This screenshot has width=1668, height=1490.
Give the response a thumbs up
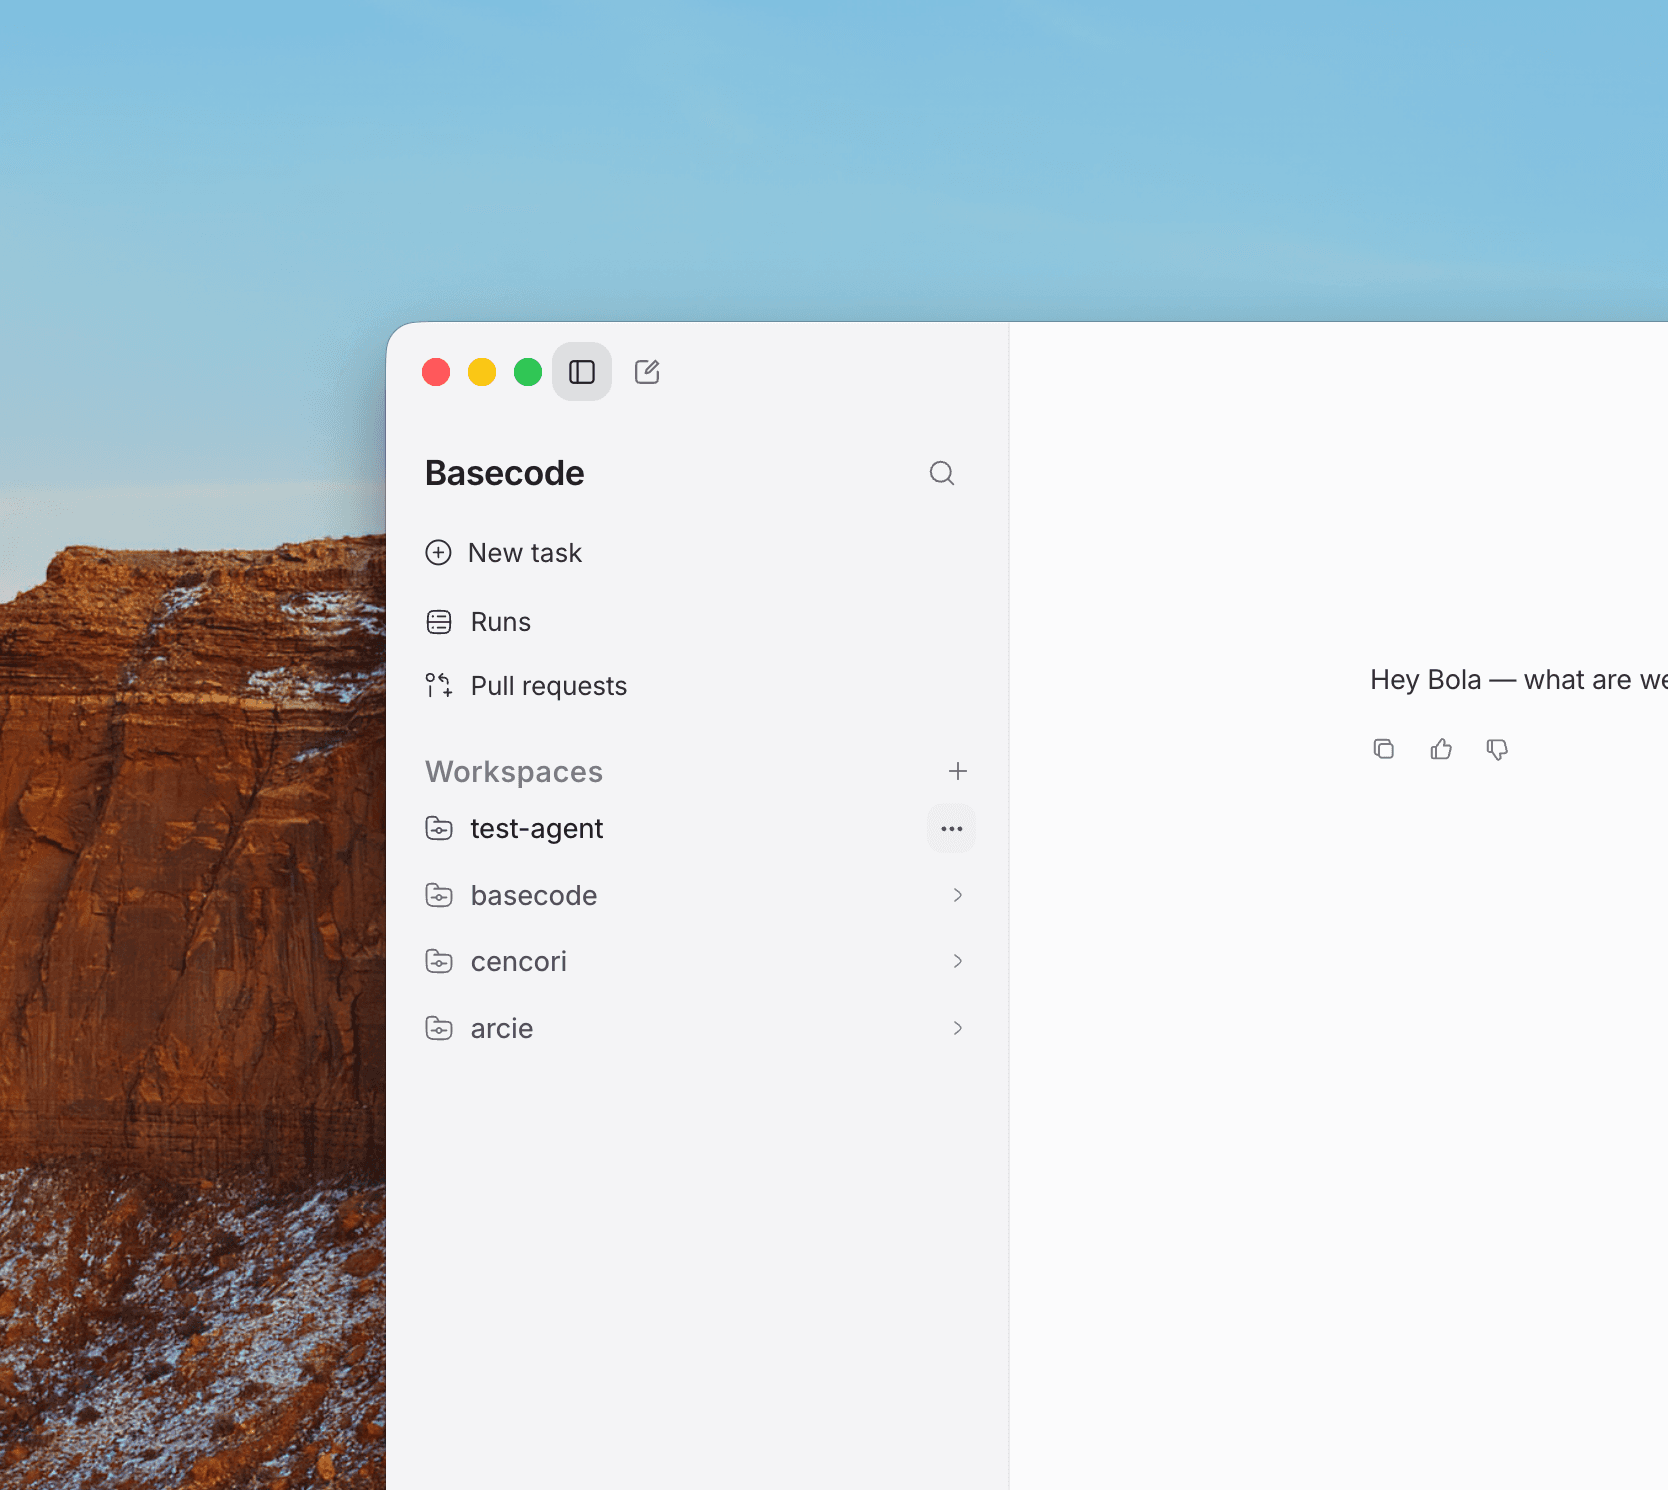coord(1441,749)
